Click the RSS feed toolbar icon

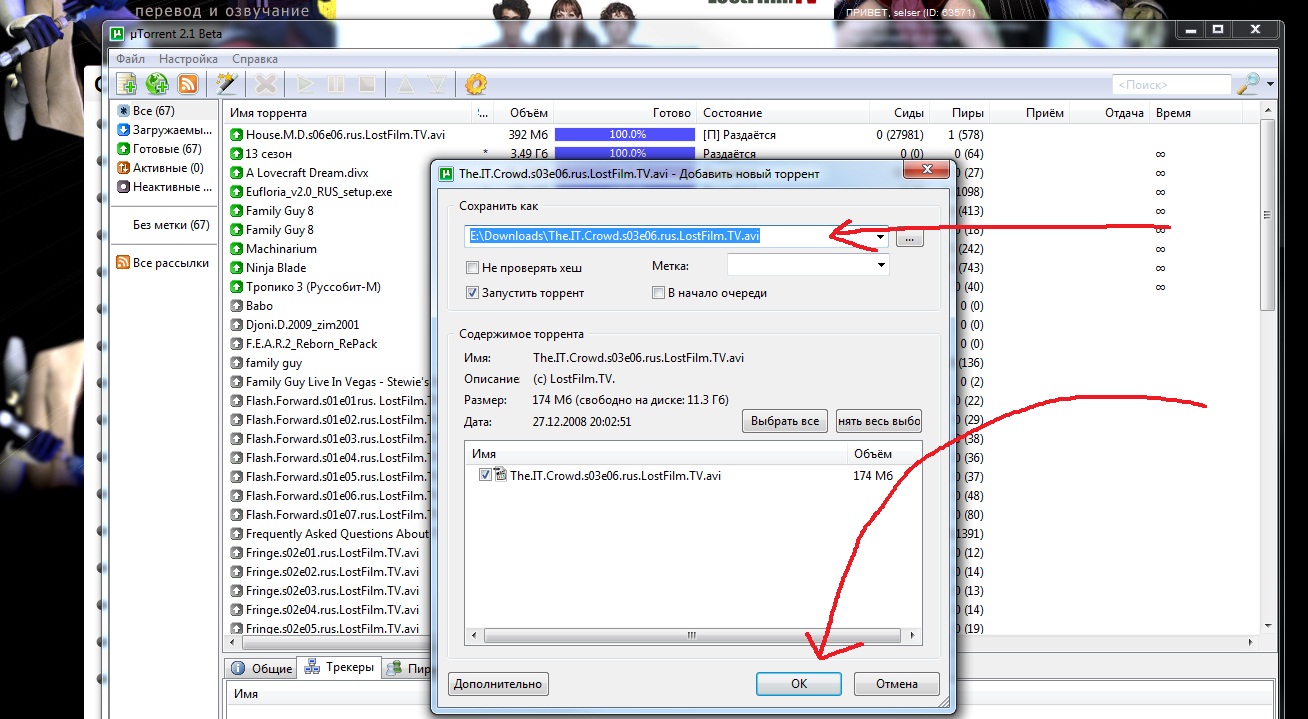tap(187, 84)
